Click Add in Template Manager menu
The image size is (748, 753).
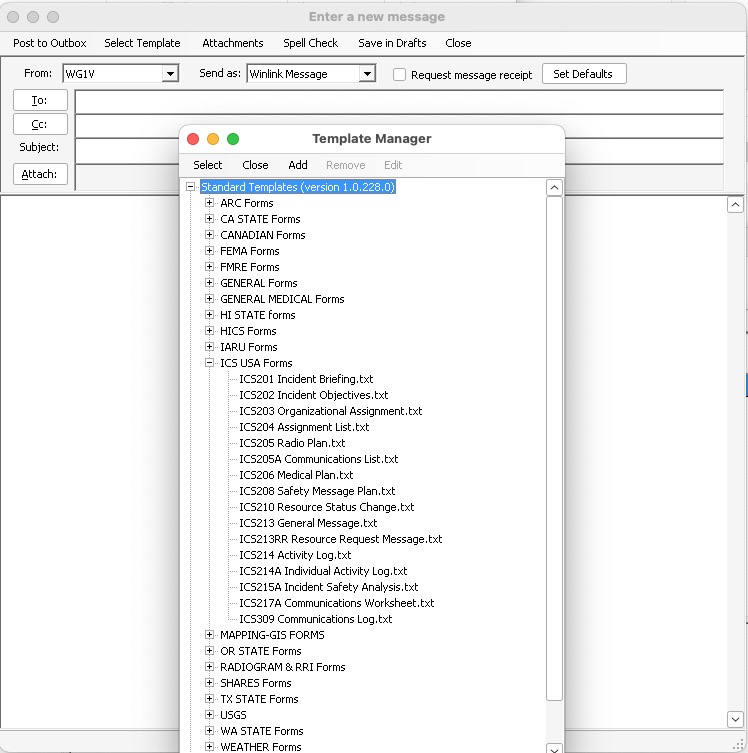[298, 165]
